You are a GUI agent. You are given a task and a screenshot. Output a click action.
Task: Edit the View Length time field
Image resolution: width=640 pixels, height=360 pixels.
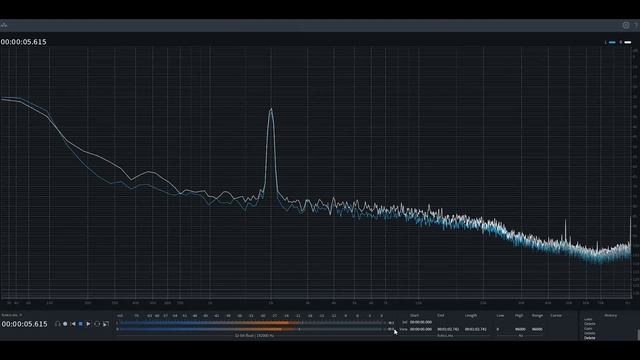[476, 329]
